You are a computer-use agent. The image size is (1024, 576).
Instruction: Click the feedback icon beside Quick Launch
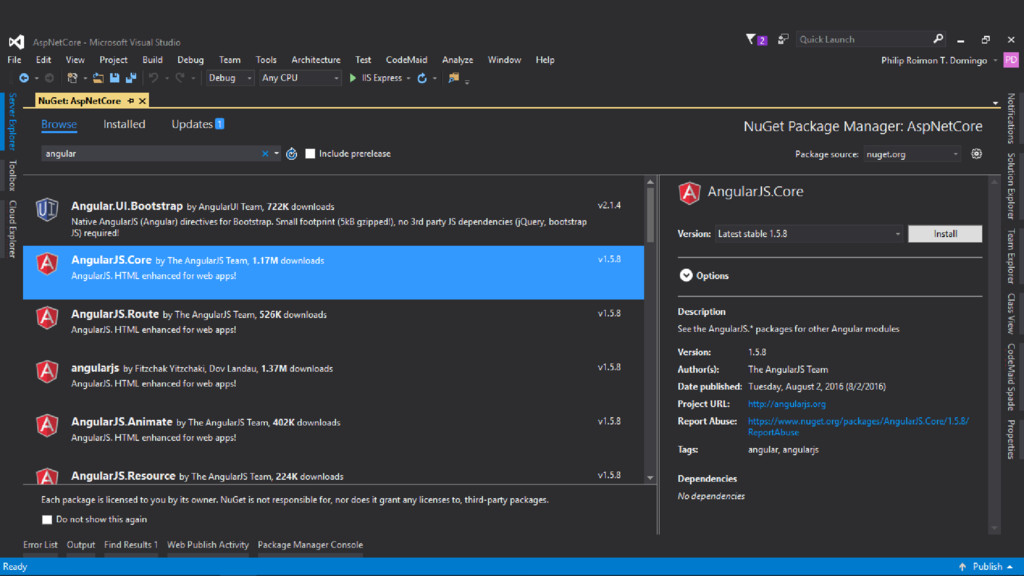point(782,39)
